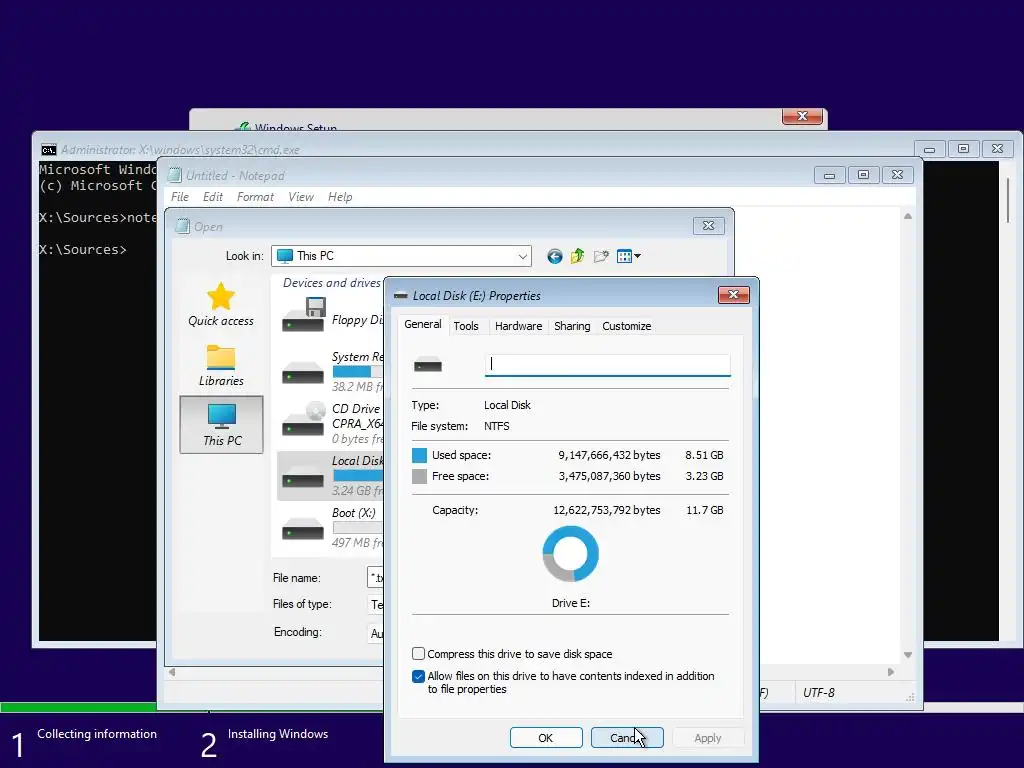Confirm with the OK button
The width and height of the screenshot is (1024, 768).
[x=546, y=738]
